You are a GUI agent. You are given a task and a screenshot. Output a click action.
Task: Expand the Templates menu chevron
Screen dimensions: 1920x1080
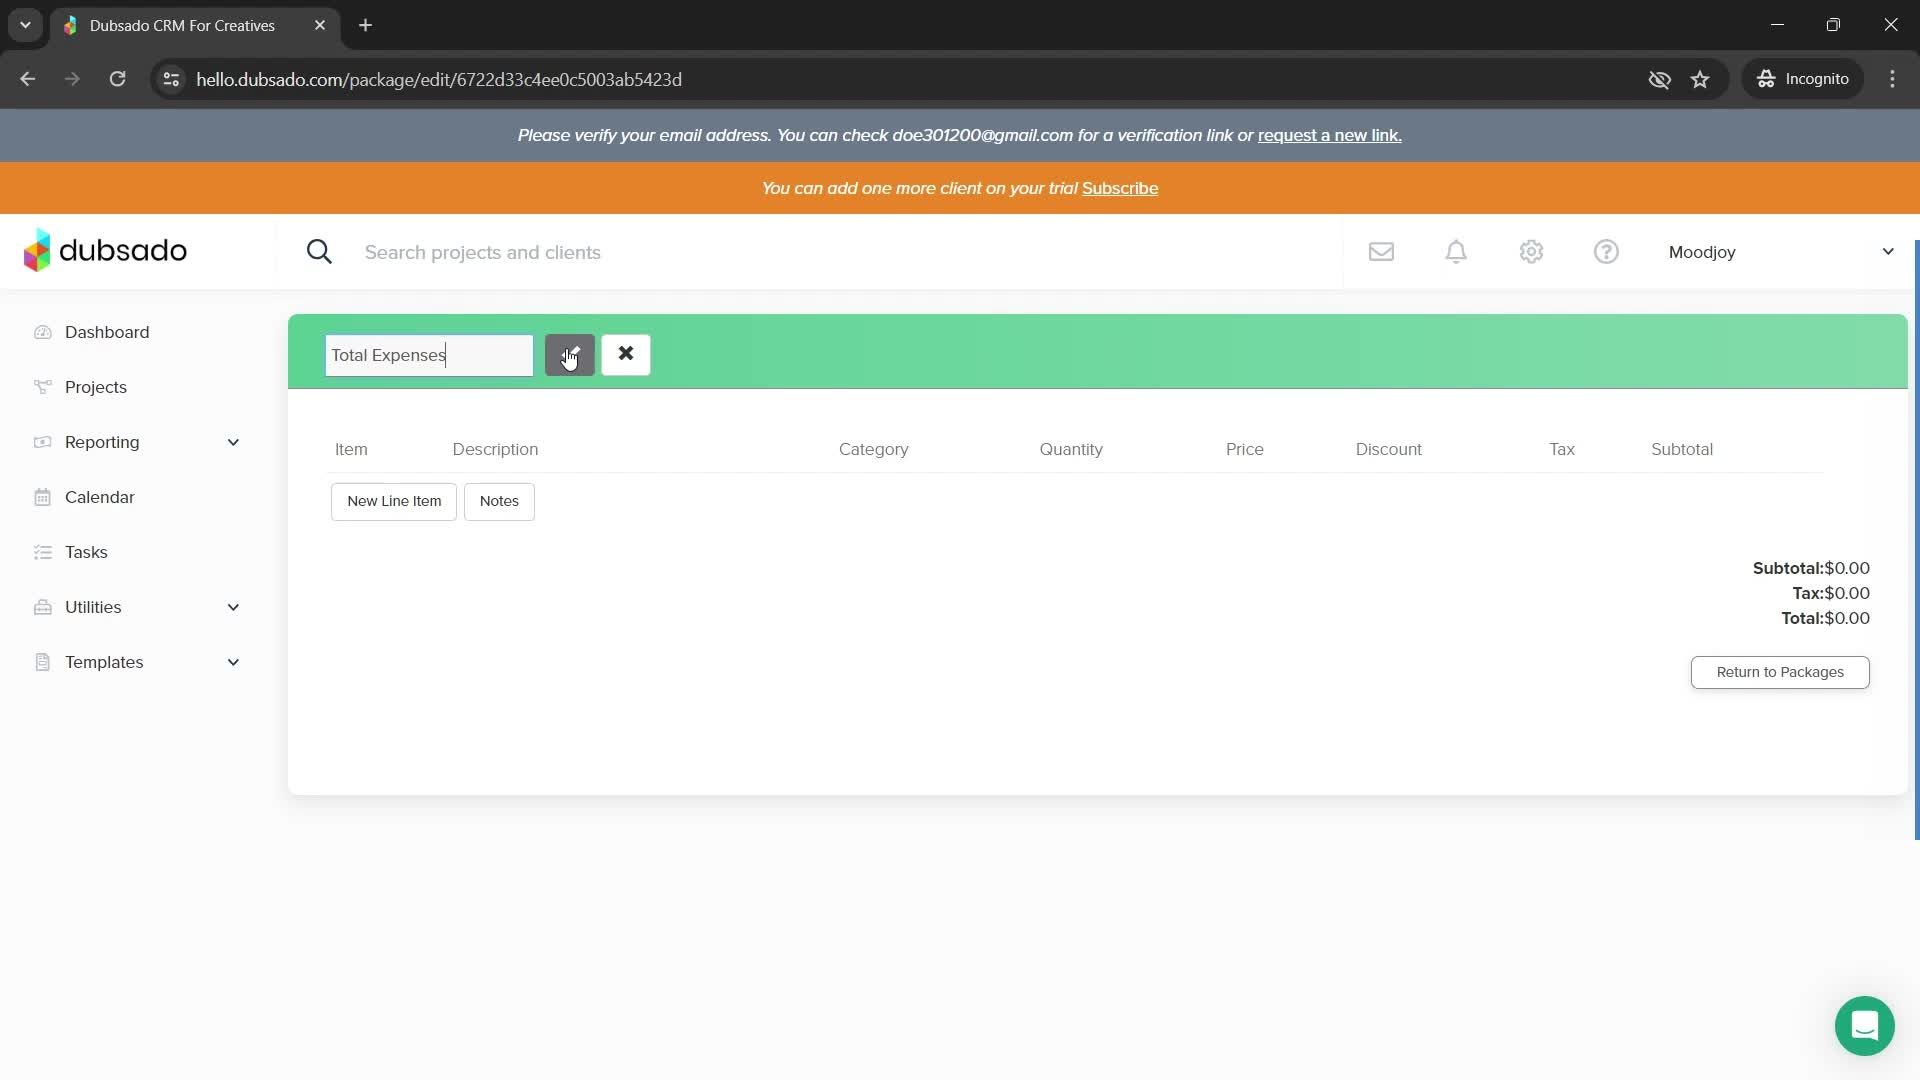pos(233,662)
